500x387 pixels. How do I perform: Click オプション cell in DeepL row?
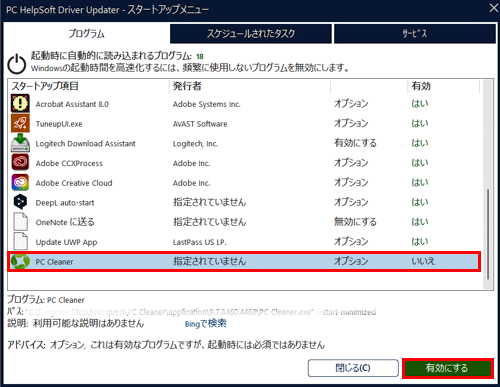click(351, 202)
